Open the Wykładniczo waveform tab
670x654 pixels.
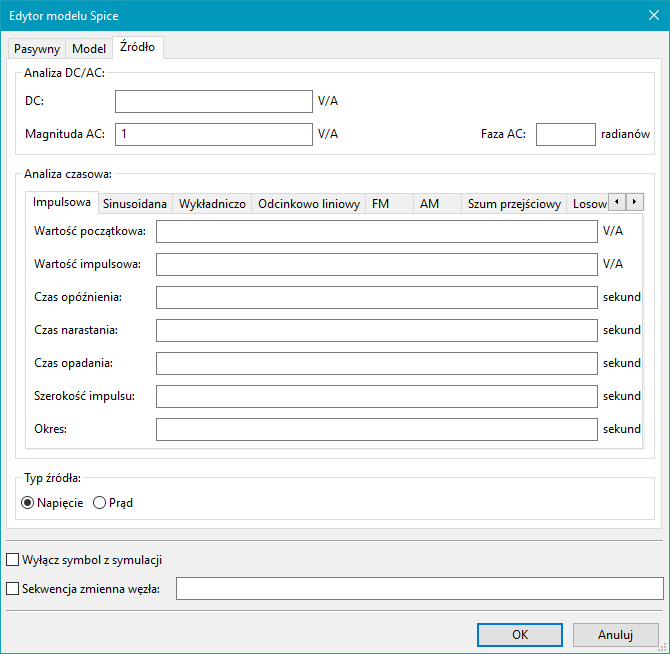click(212, 203)
